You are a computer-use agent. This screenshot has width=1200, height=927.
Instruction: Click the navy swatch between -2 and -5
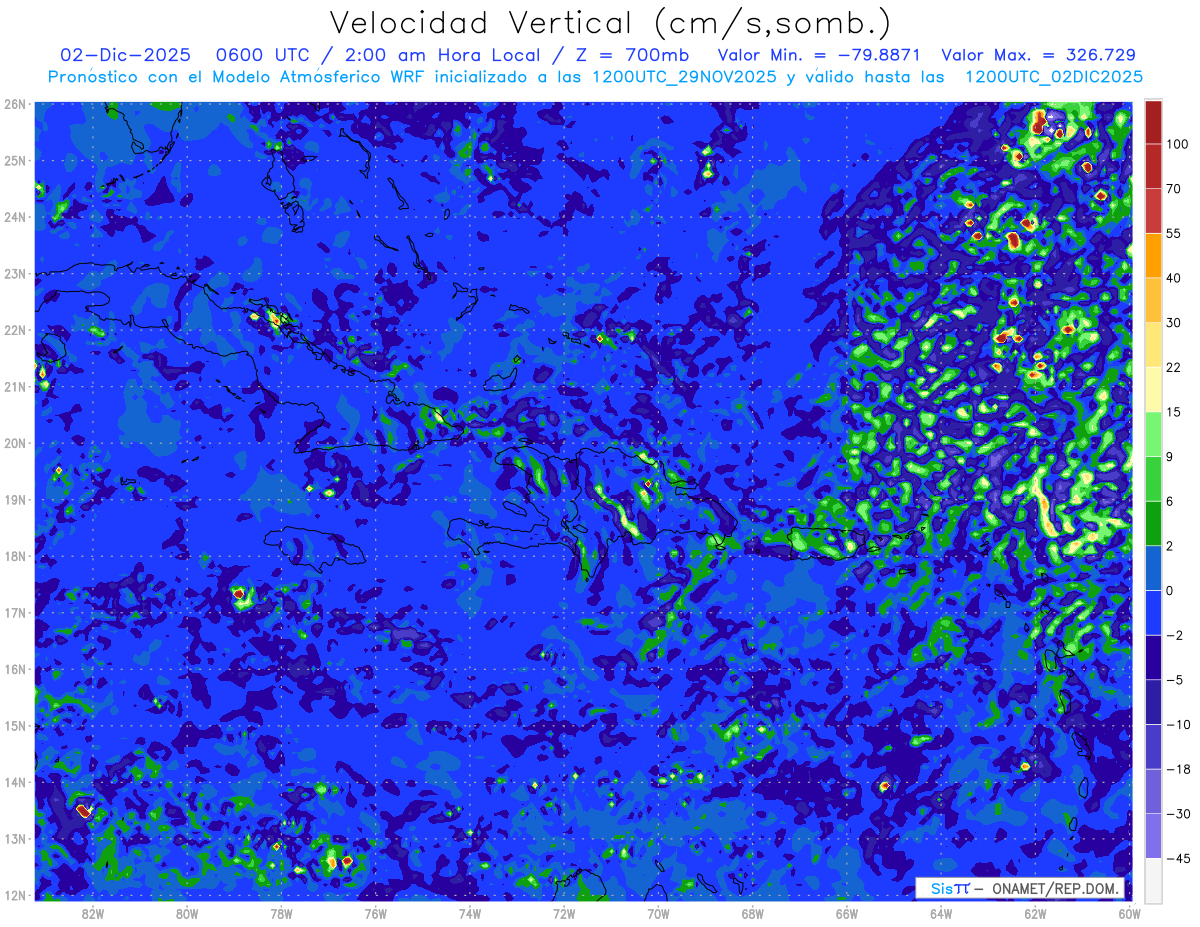pos(1153,657)
